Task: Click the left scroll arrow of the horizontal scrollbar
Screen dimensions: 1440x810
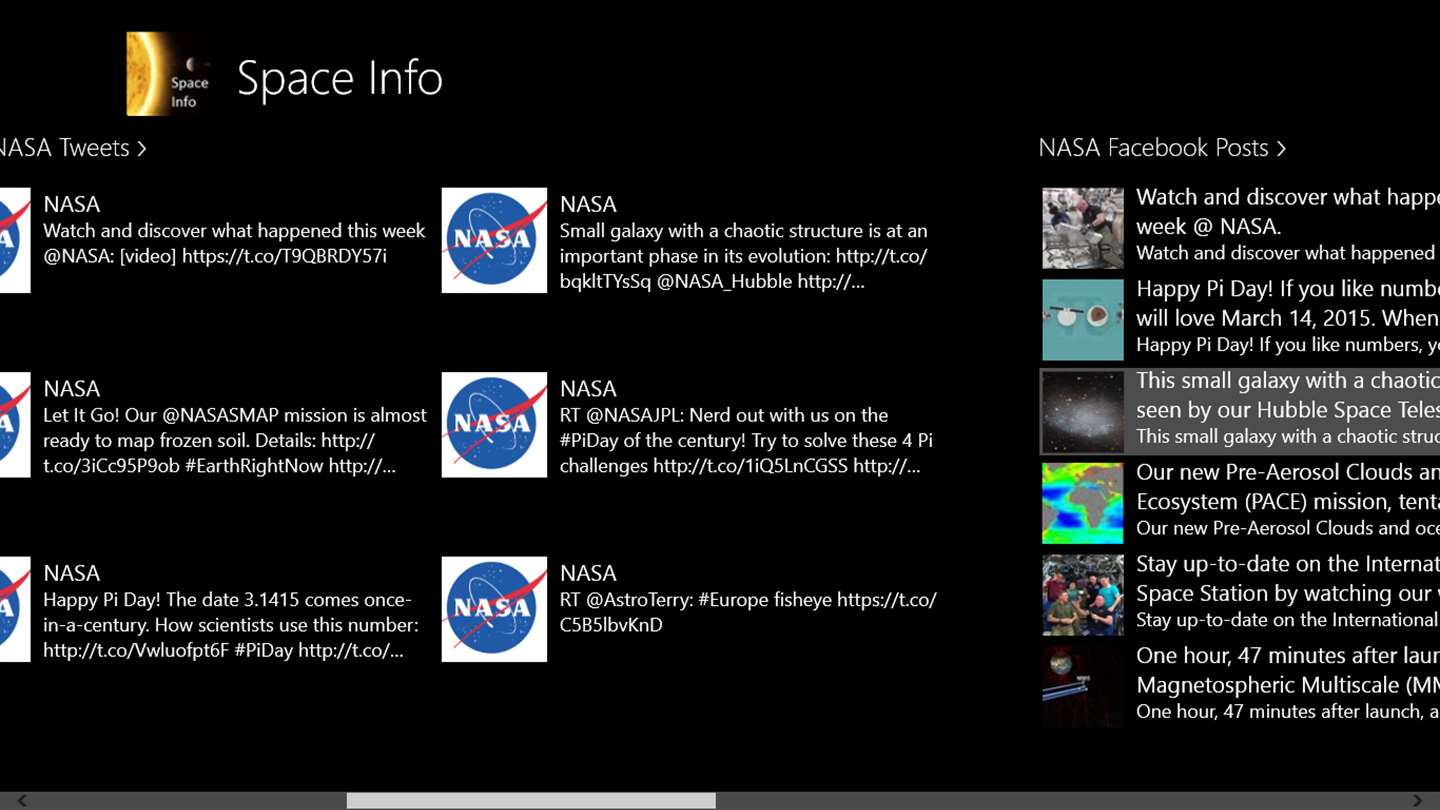Action: pos(22,801)
